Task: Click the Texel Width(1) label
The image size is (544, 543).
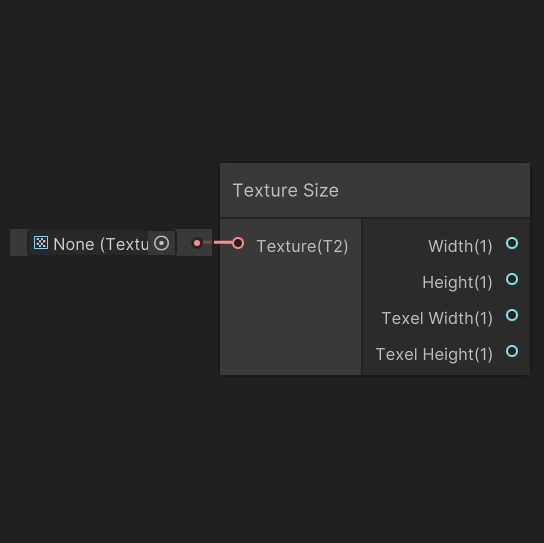Action: pos(437,319)
